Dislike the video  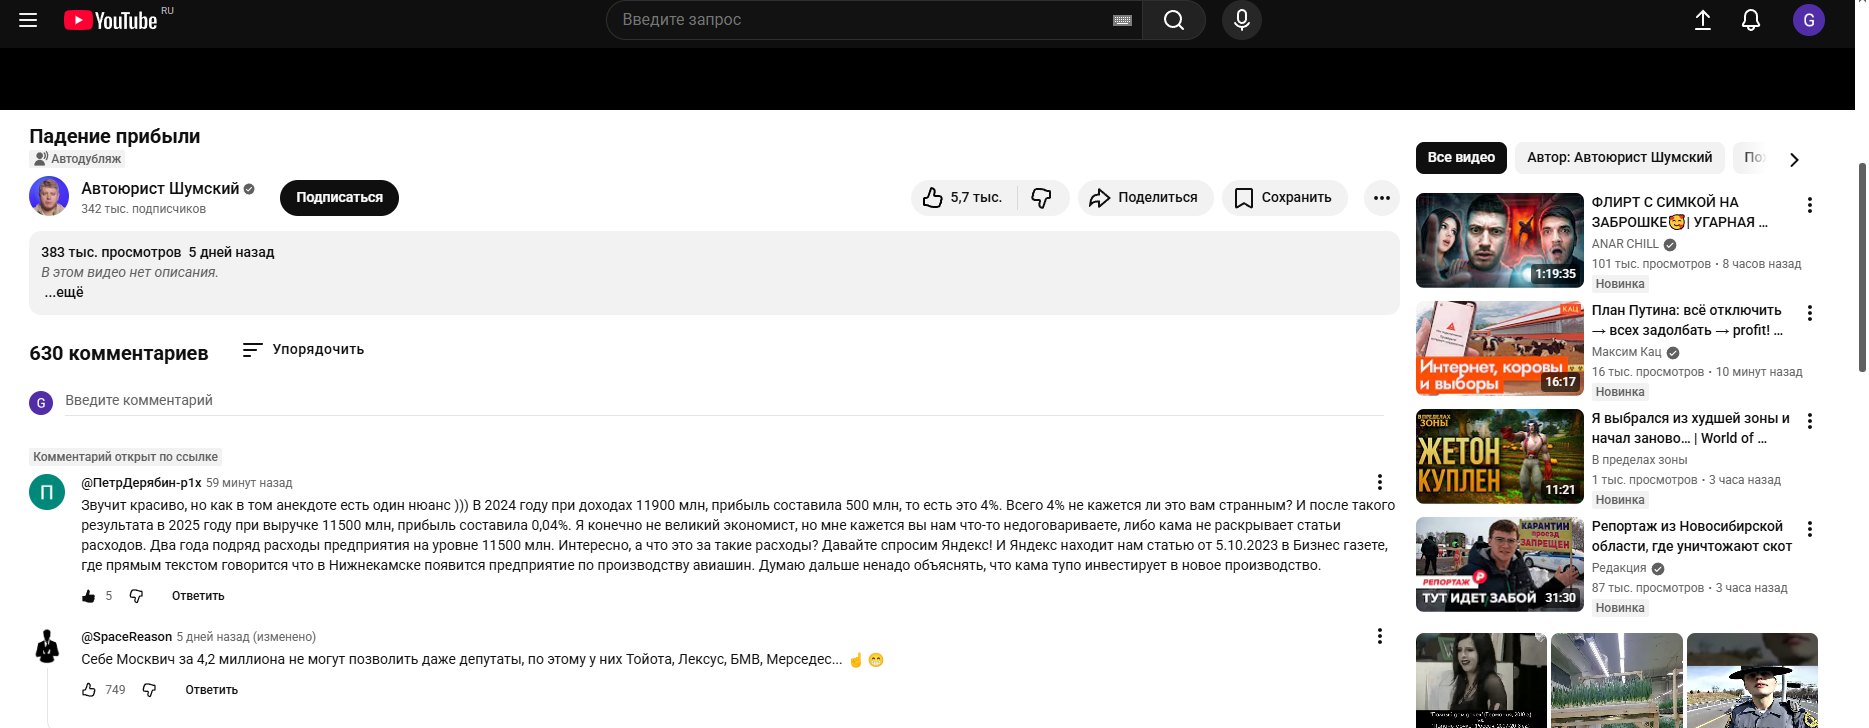tap(1042, 198)
